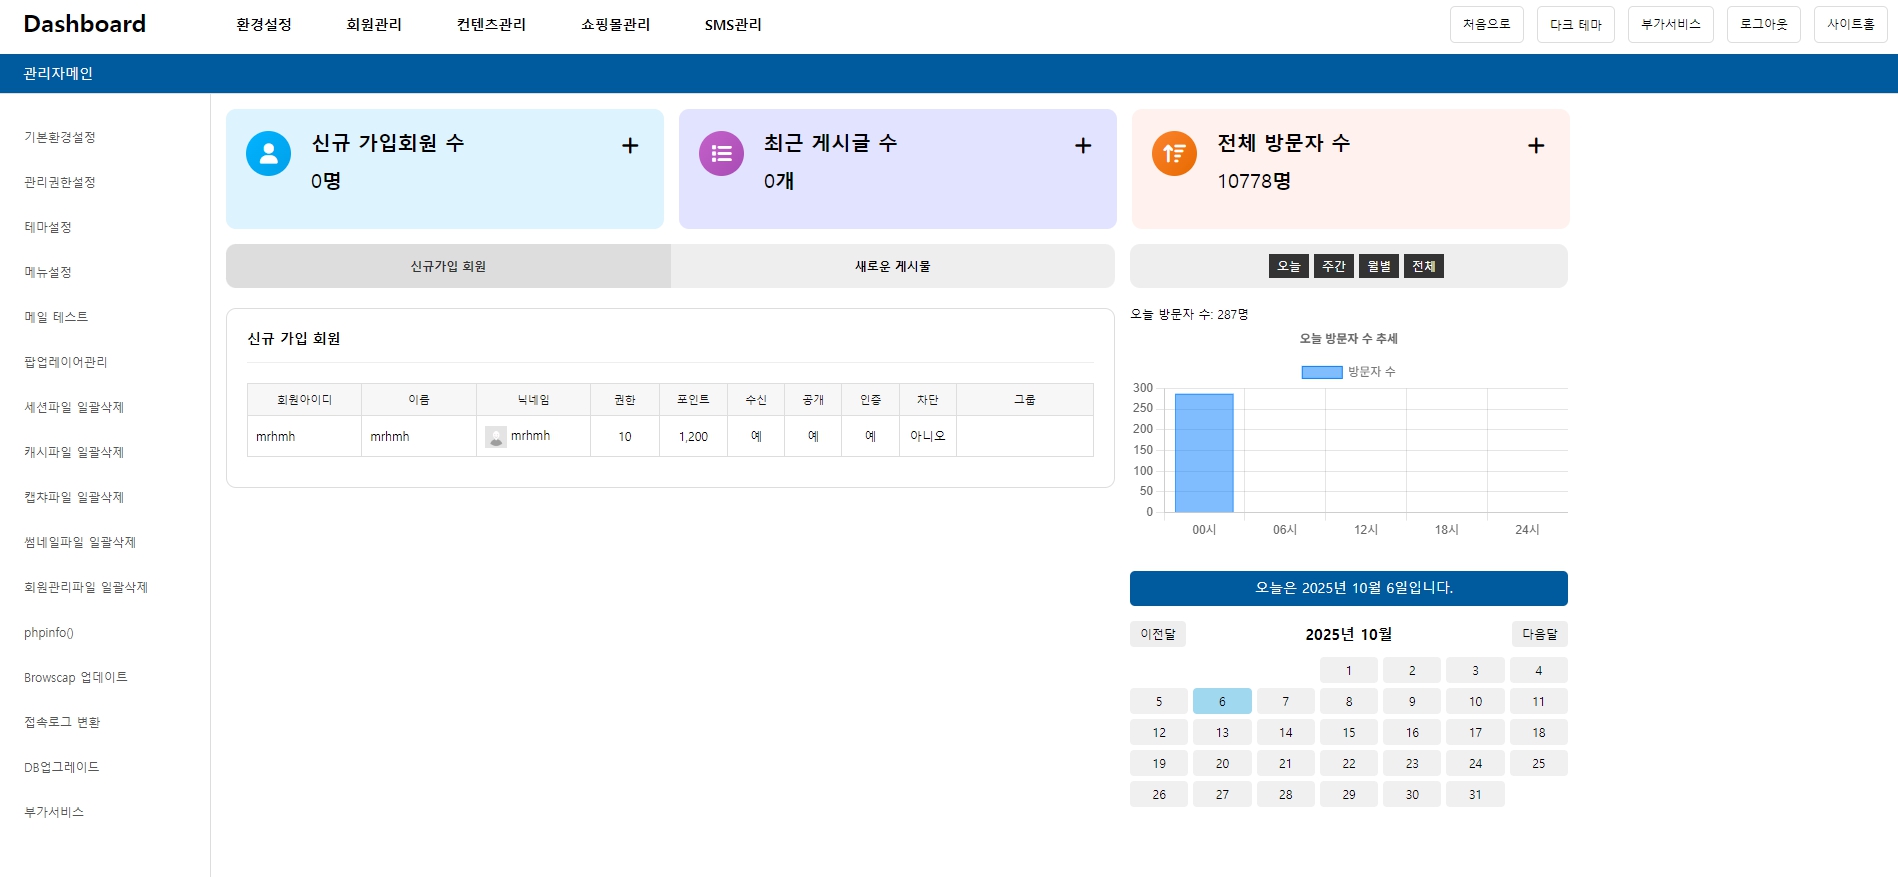Go to previous month with 이전달
This screenshot has width=1898, height=877.
(x=1158, y=634)
